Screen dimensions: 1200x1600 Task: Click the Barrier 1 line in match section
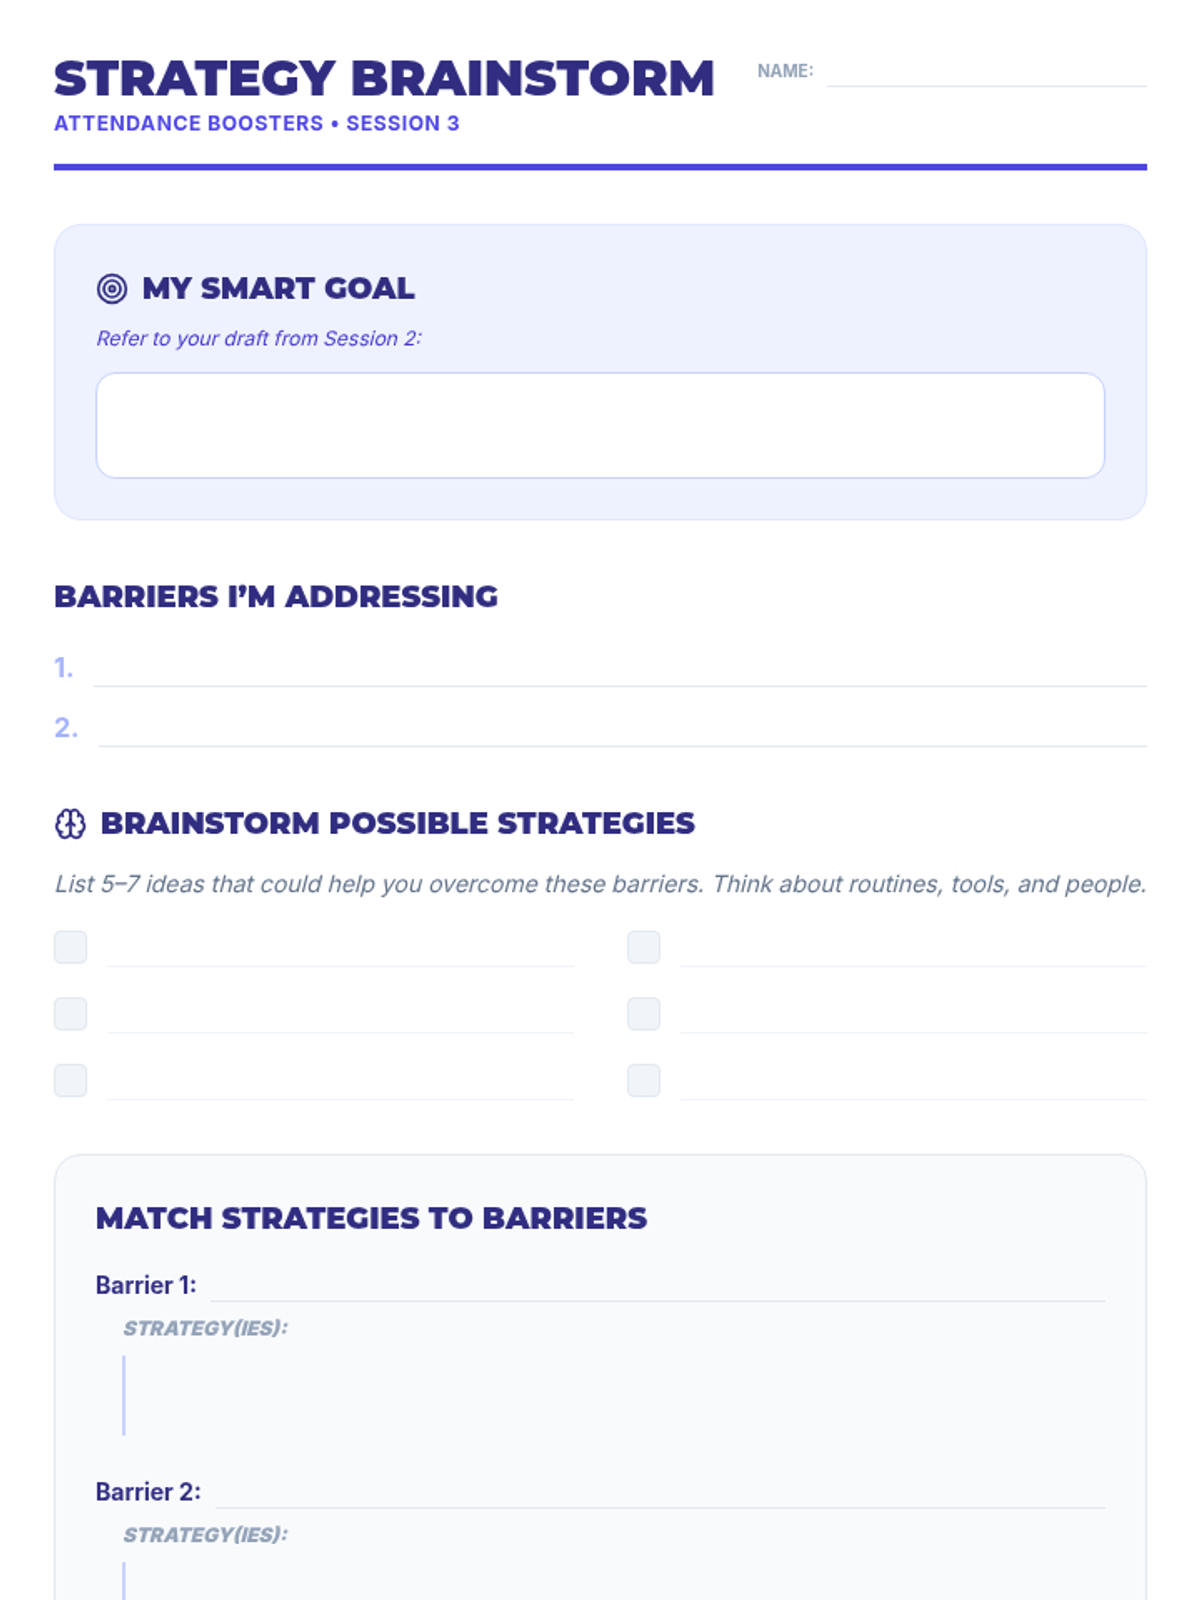point(658,1286)
